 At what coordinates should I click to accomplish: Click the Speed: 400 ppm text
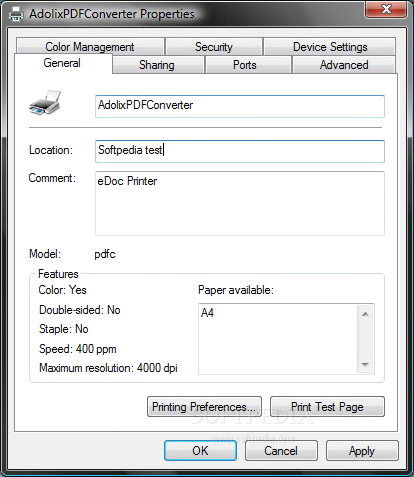pos(78,349)
